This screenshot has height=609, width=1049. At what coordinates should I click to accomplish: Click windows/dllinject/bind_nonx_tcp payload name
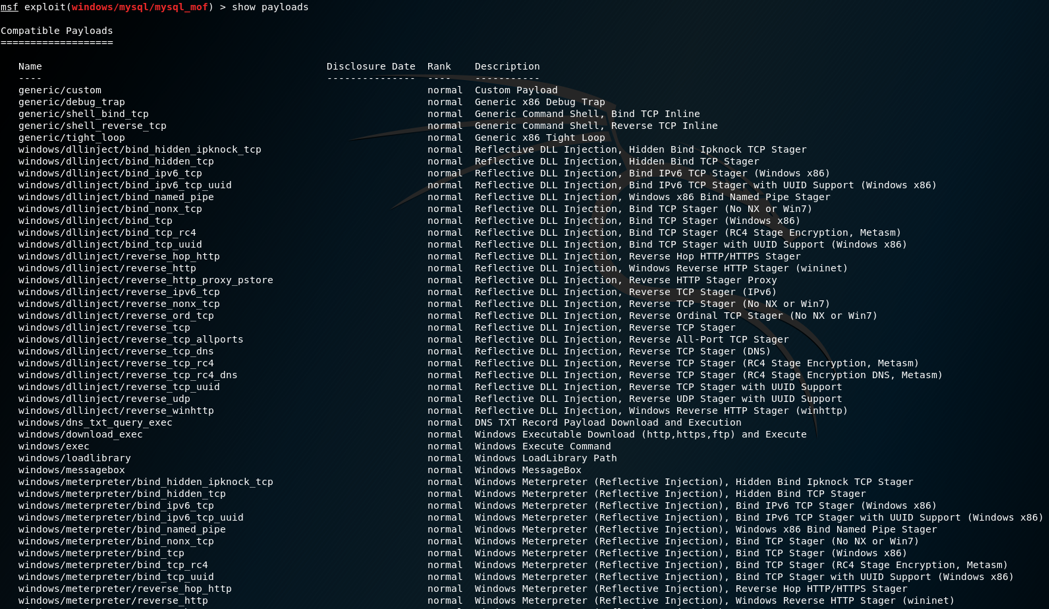[110, 209]
